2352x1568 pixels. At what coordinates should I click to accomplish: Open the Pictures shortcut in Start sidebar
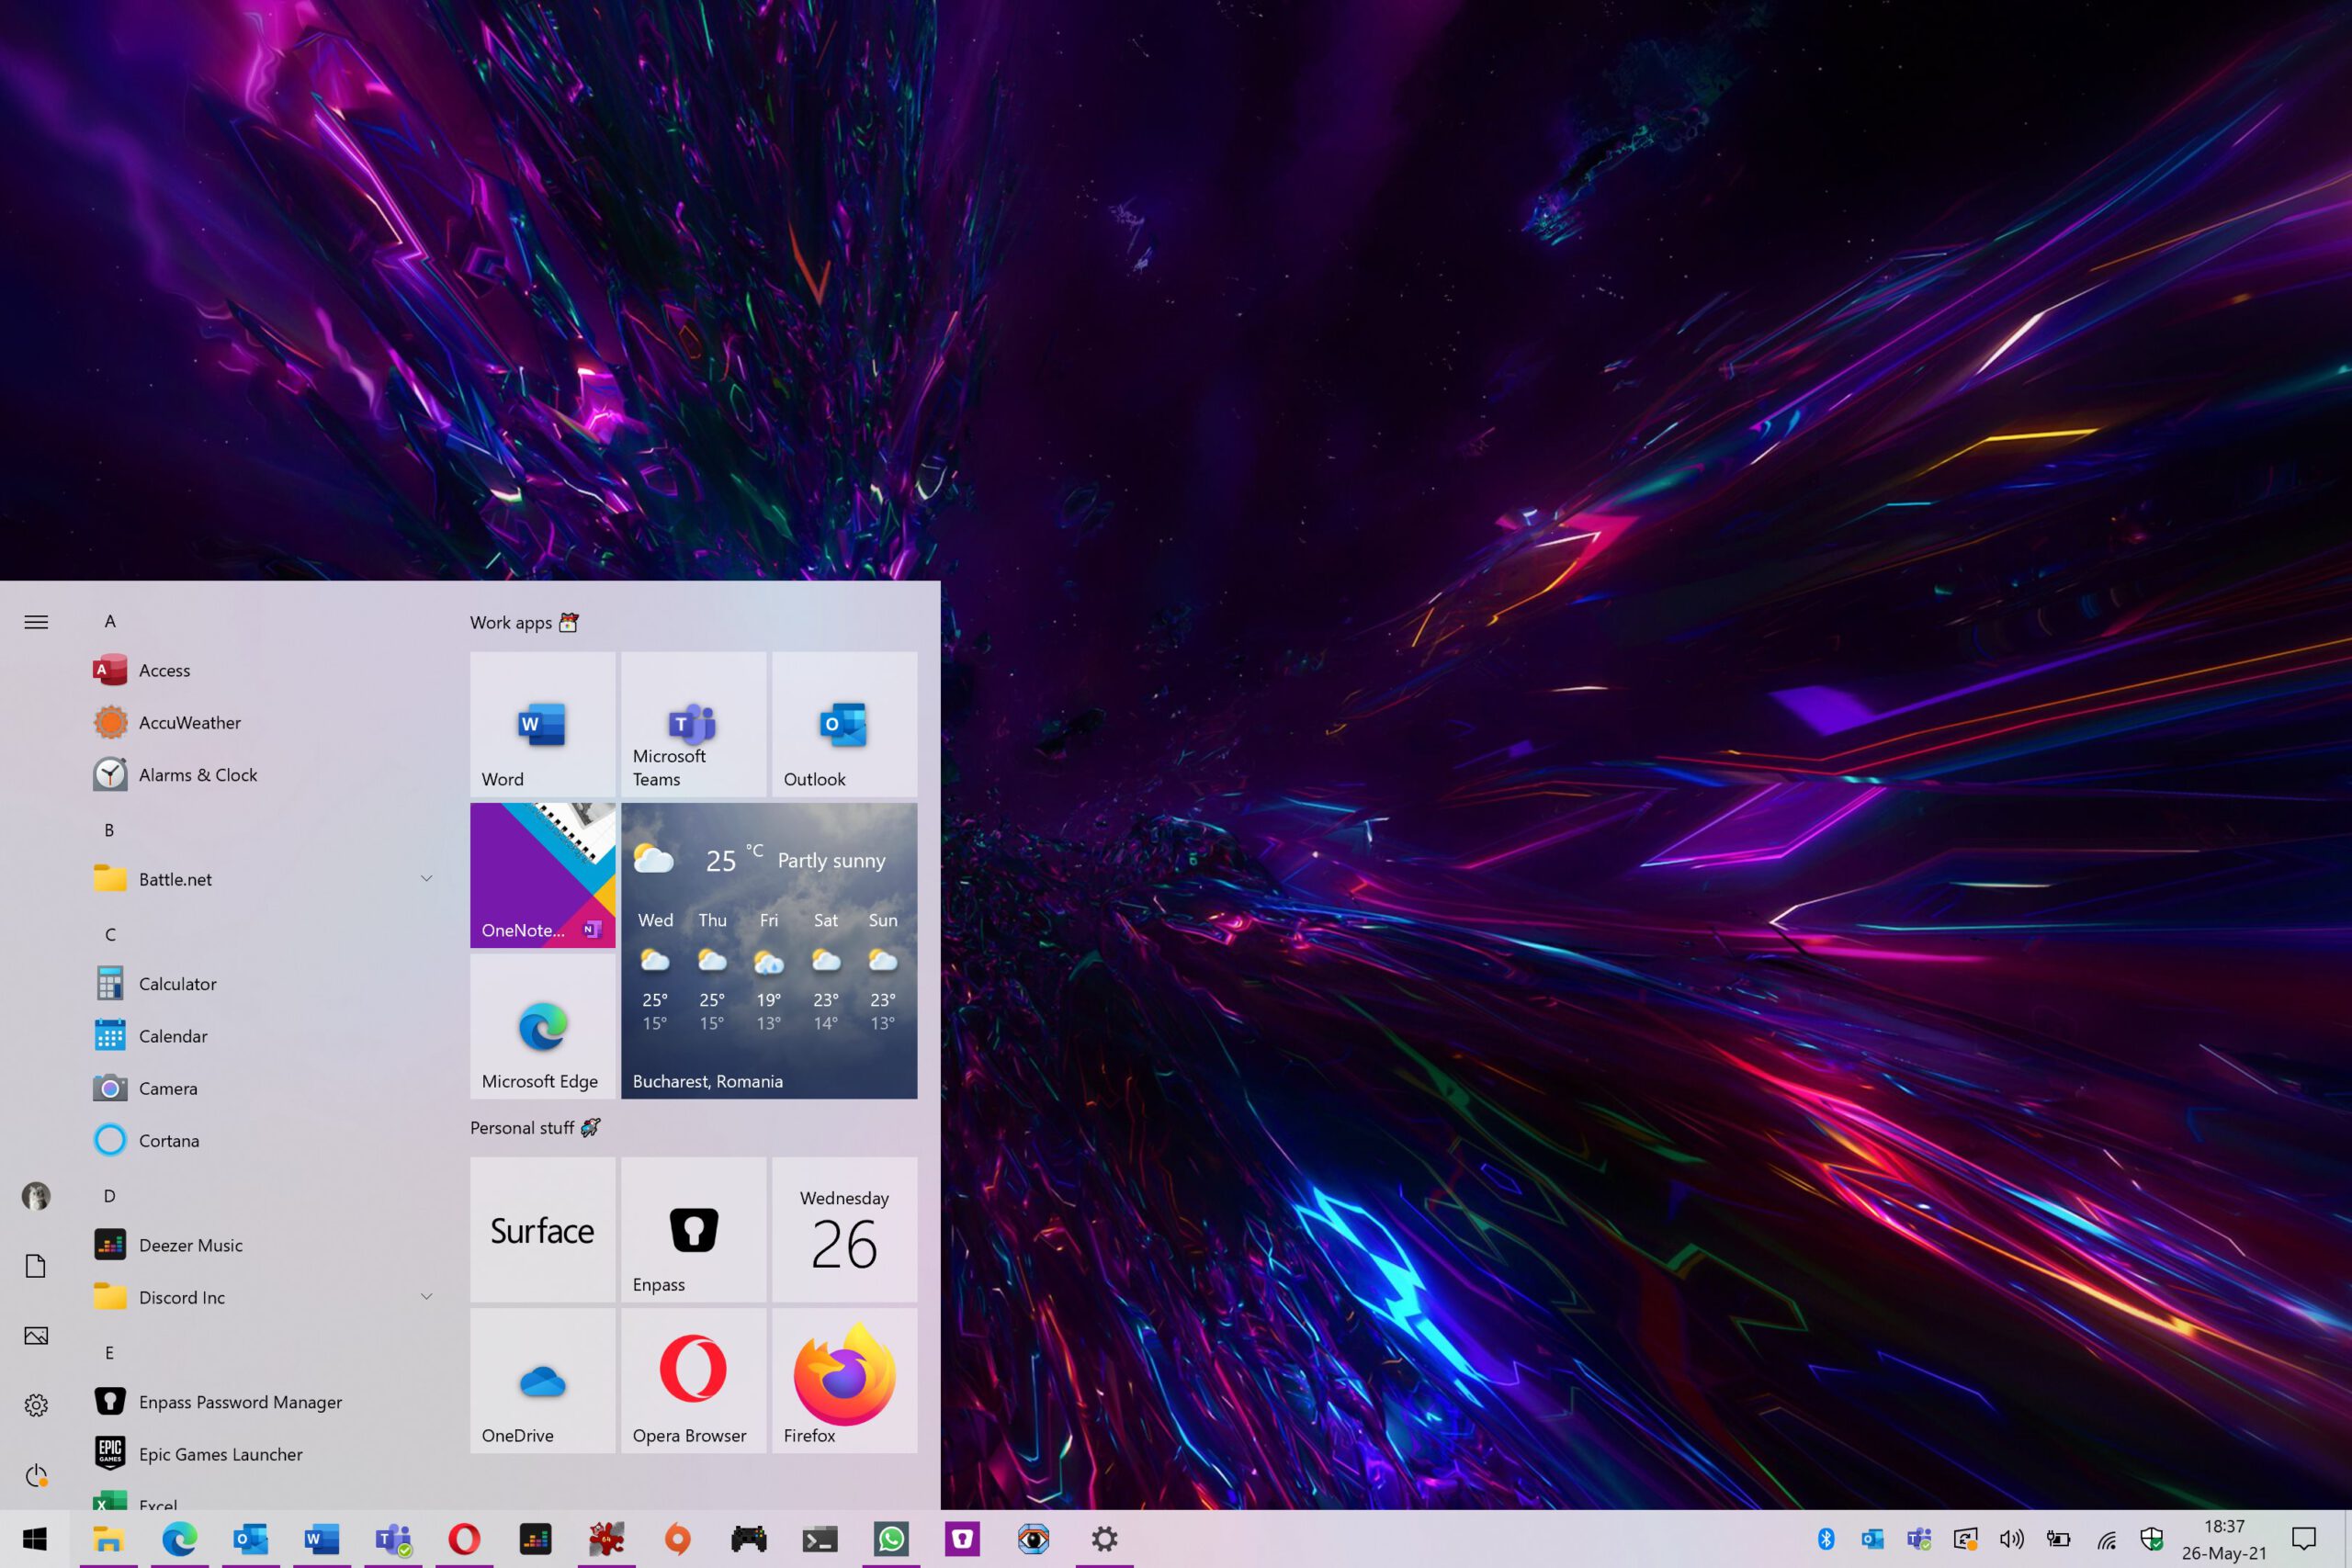36,1336
